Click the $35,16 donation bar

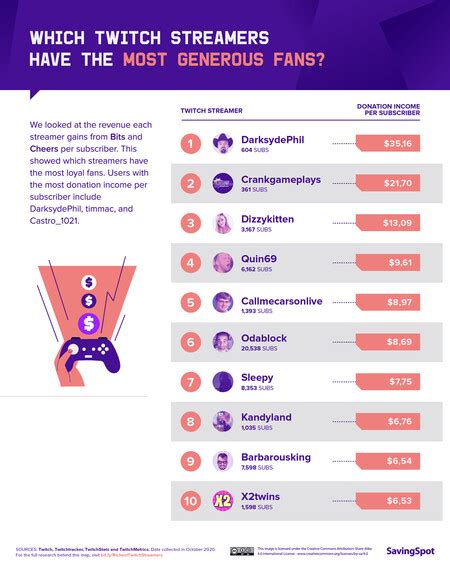click(388, 144)
